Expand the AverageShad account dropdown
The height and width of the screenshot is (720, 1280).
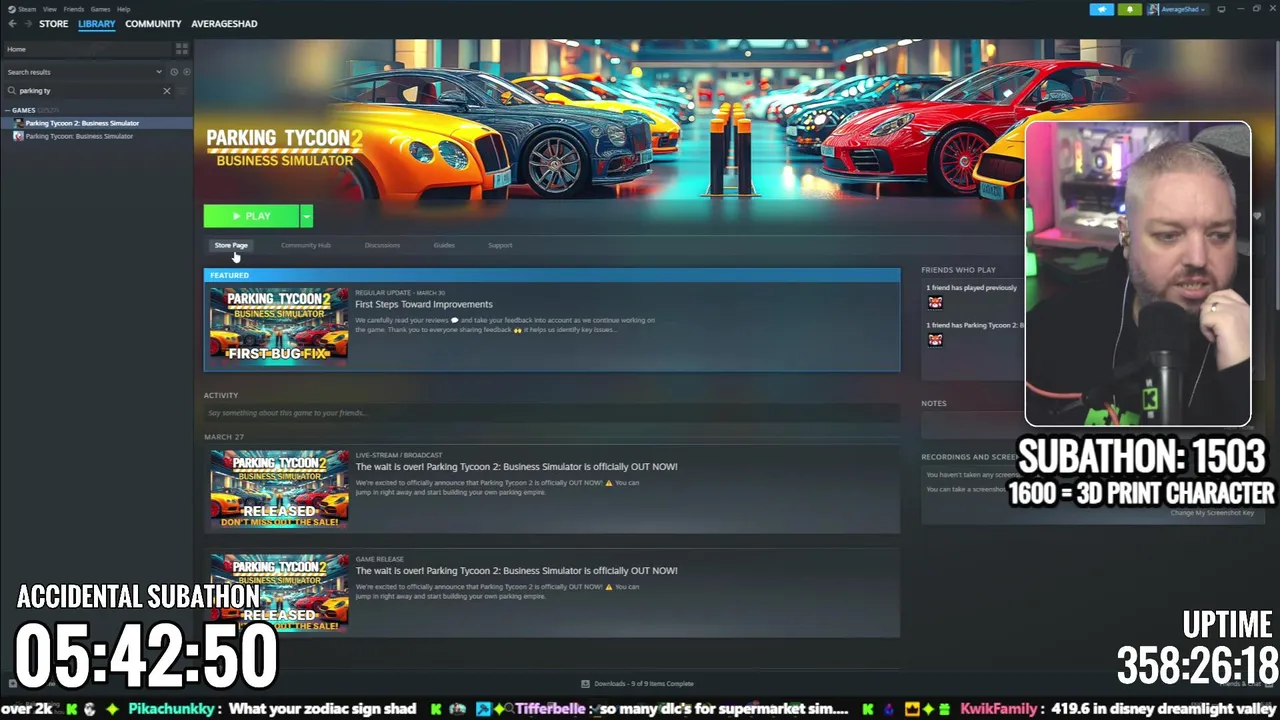tap(1203, 9)
